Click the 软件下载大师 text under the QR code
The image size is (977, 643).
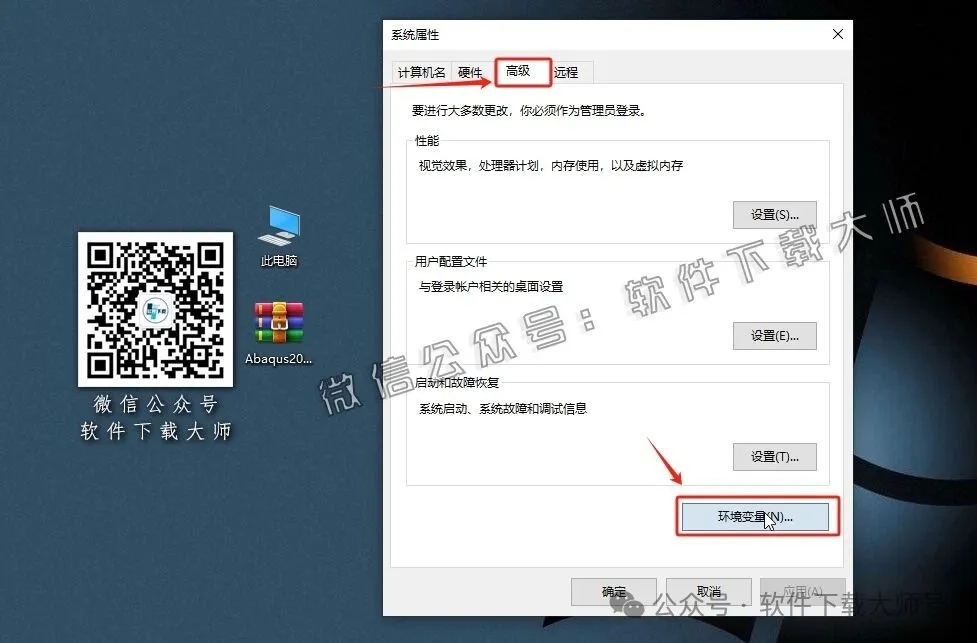tap(155, 432)
